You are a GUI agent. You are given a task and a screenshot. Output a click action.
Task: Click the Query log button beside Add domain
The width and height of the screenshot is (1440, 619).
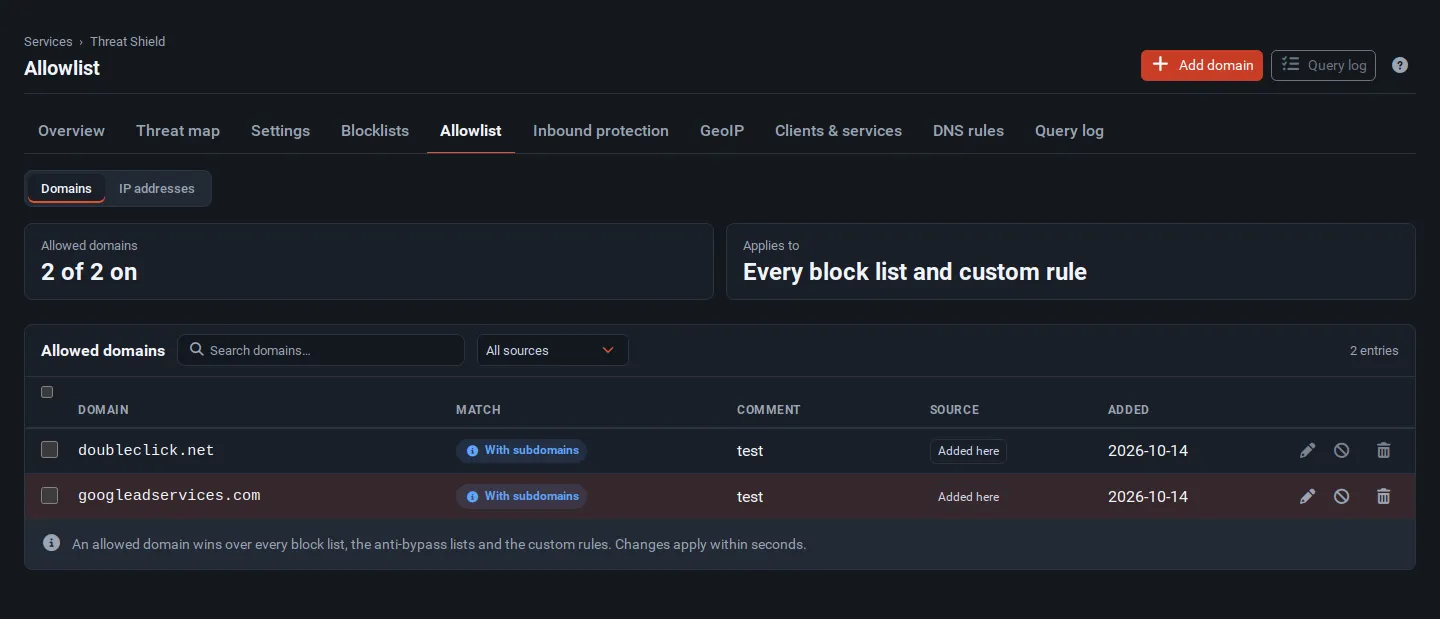tap(1323, 65)
